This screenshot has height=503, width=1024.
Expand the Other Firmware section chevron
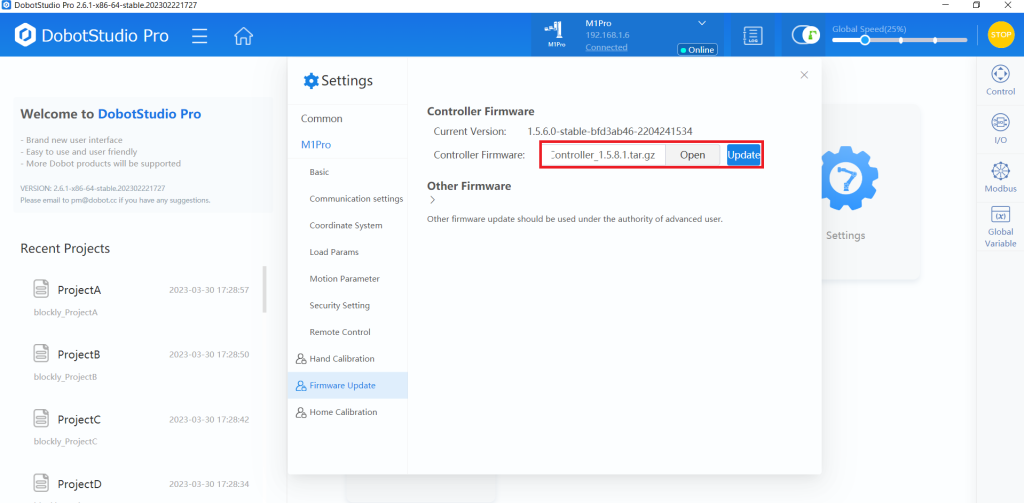[x=432, y=200]
